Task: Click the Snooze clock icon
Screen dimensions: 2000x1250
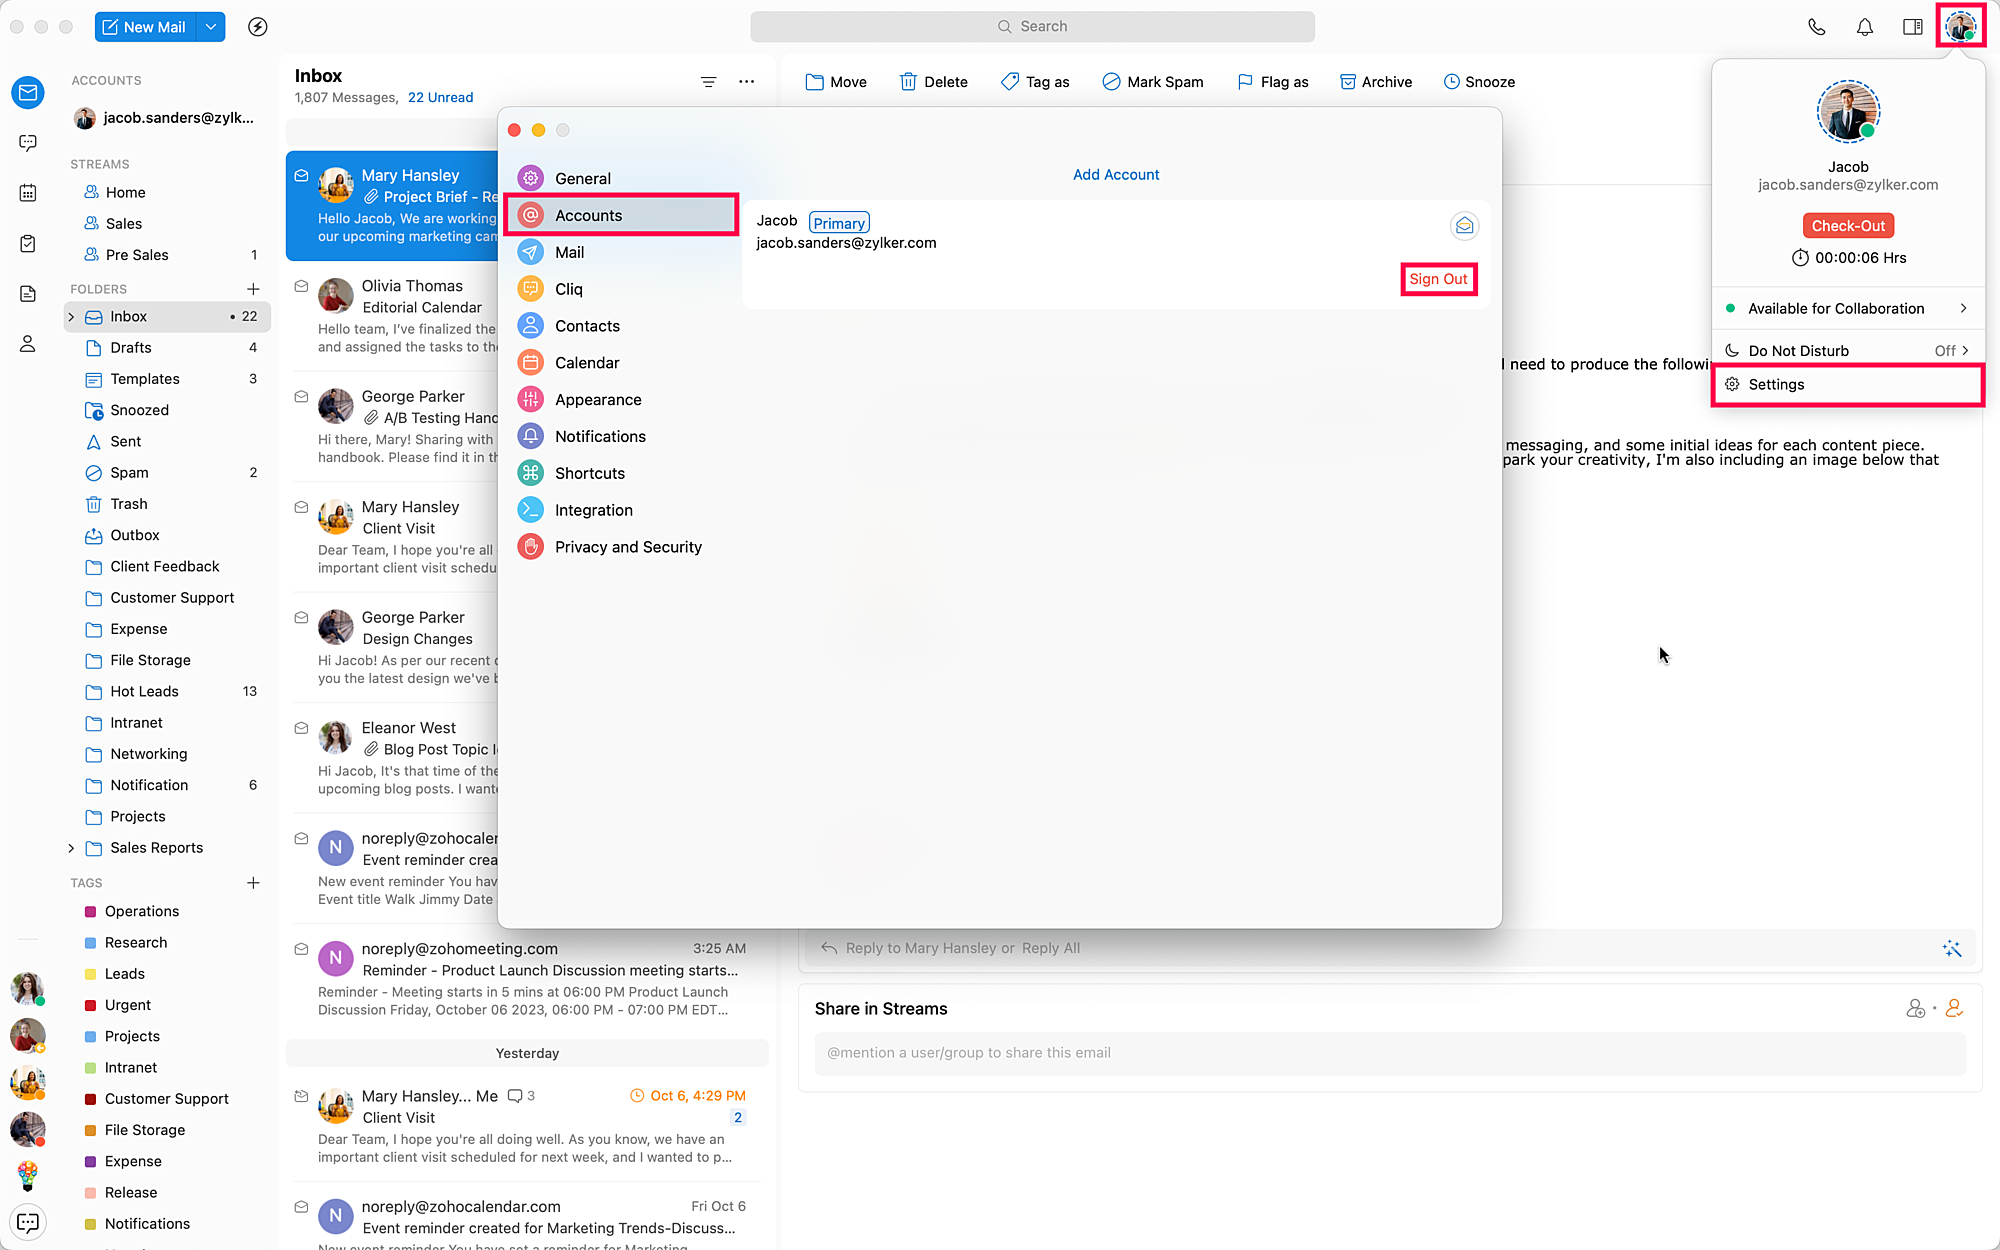Action: [x=1451, y=82]
